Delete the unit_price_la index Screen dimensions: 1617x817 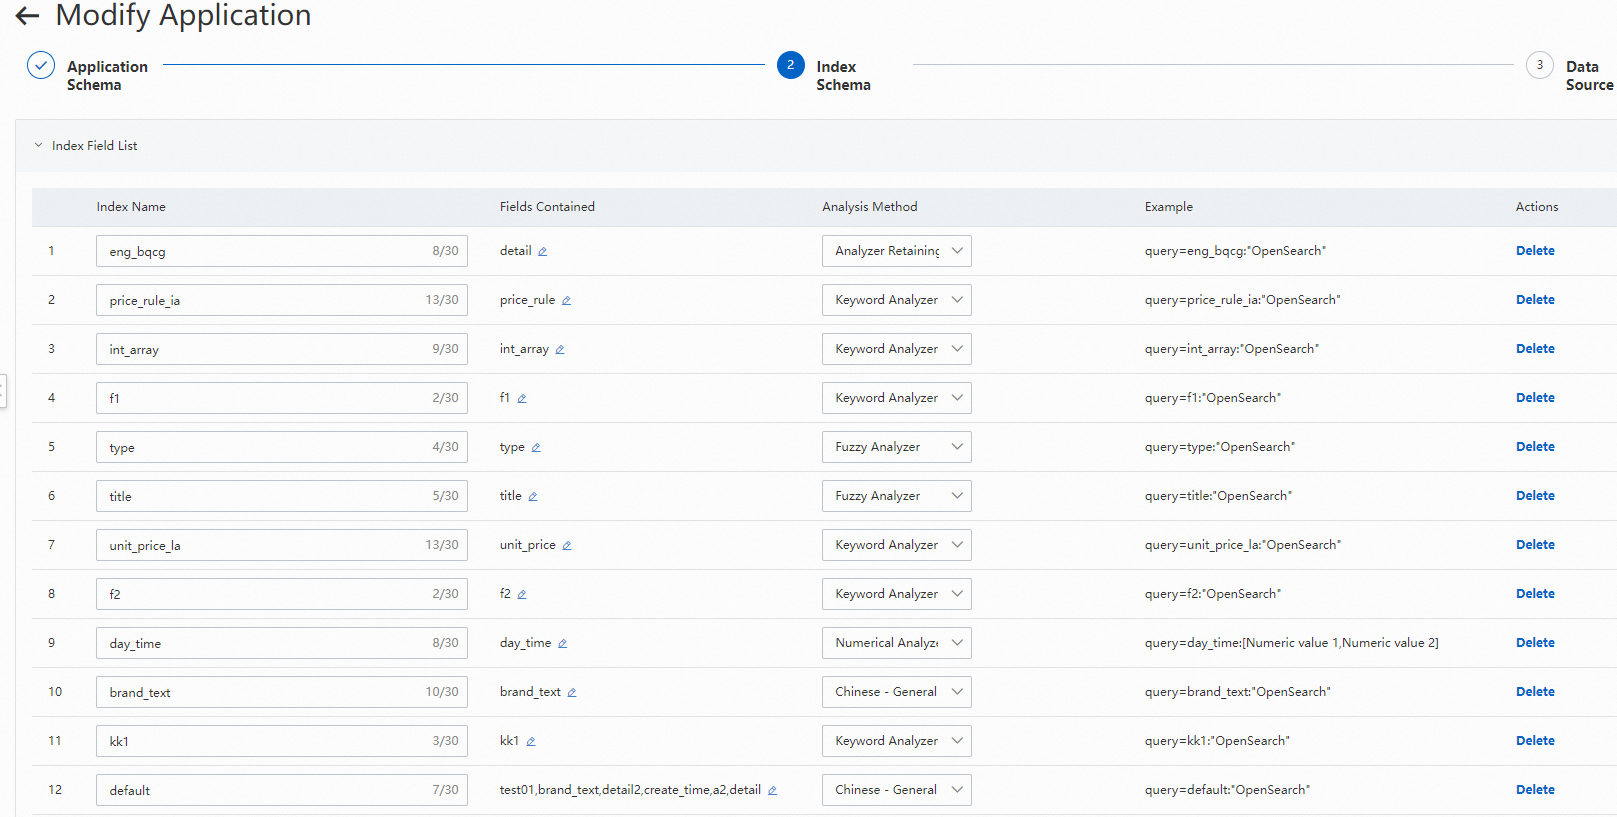[1535, 545]
